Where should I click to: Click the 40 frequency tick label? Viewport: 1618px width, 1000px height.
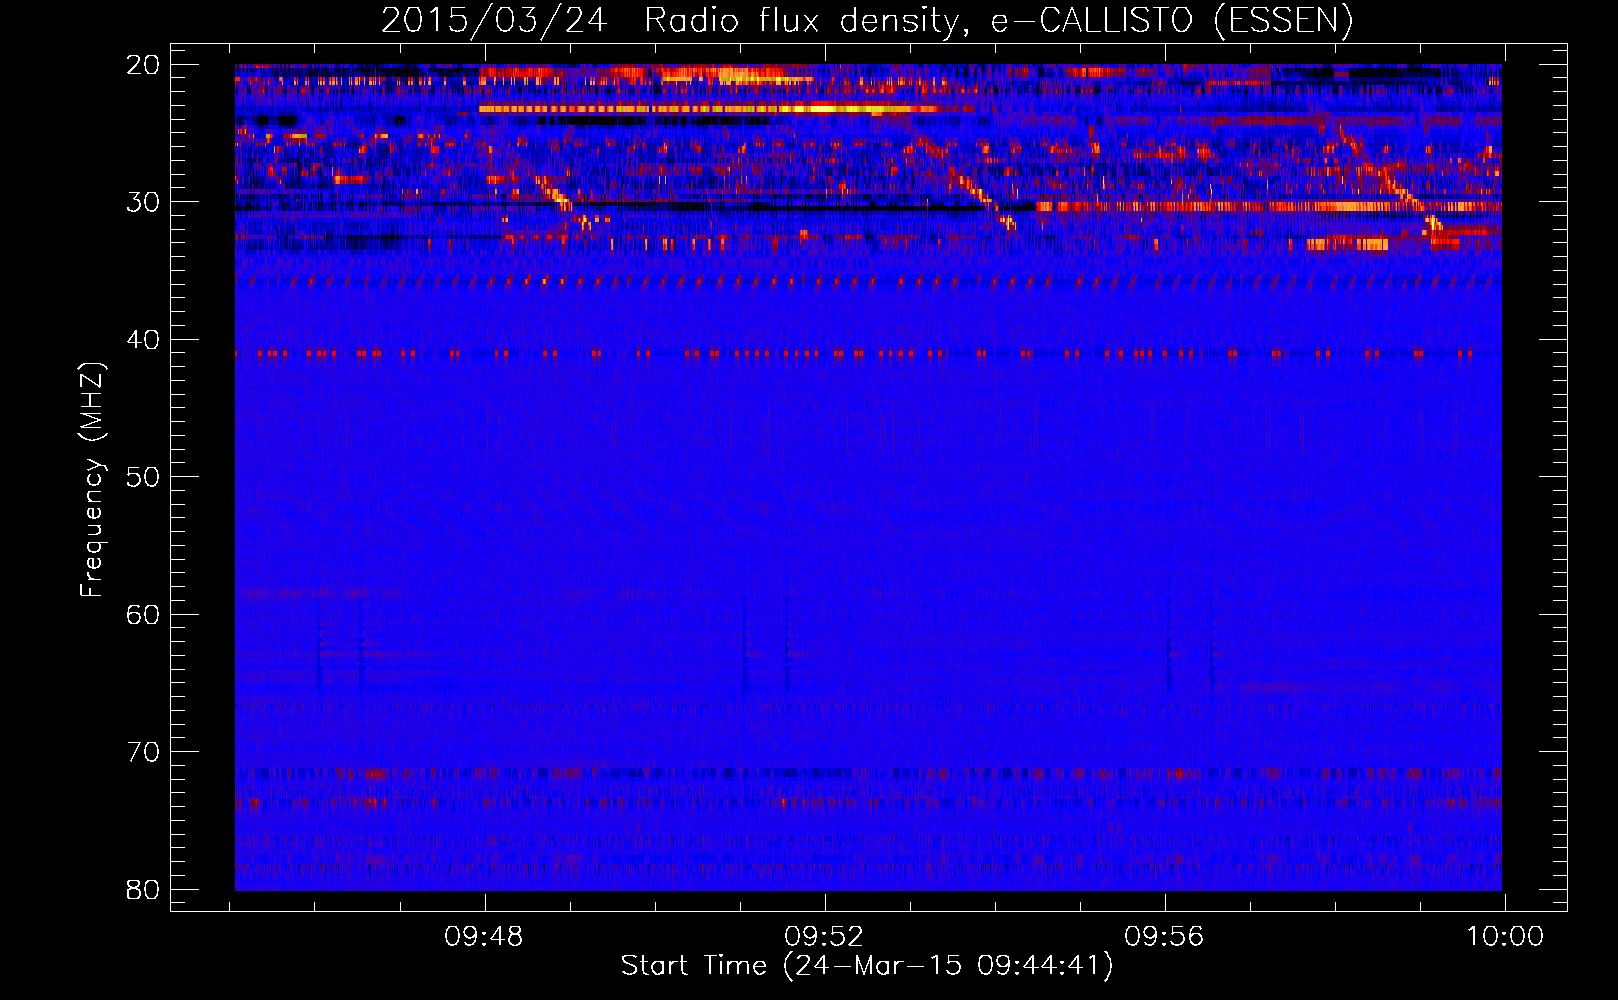[143, 340]
